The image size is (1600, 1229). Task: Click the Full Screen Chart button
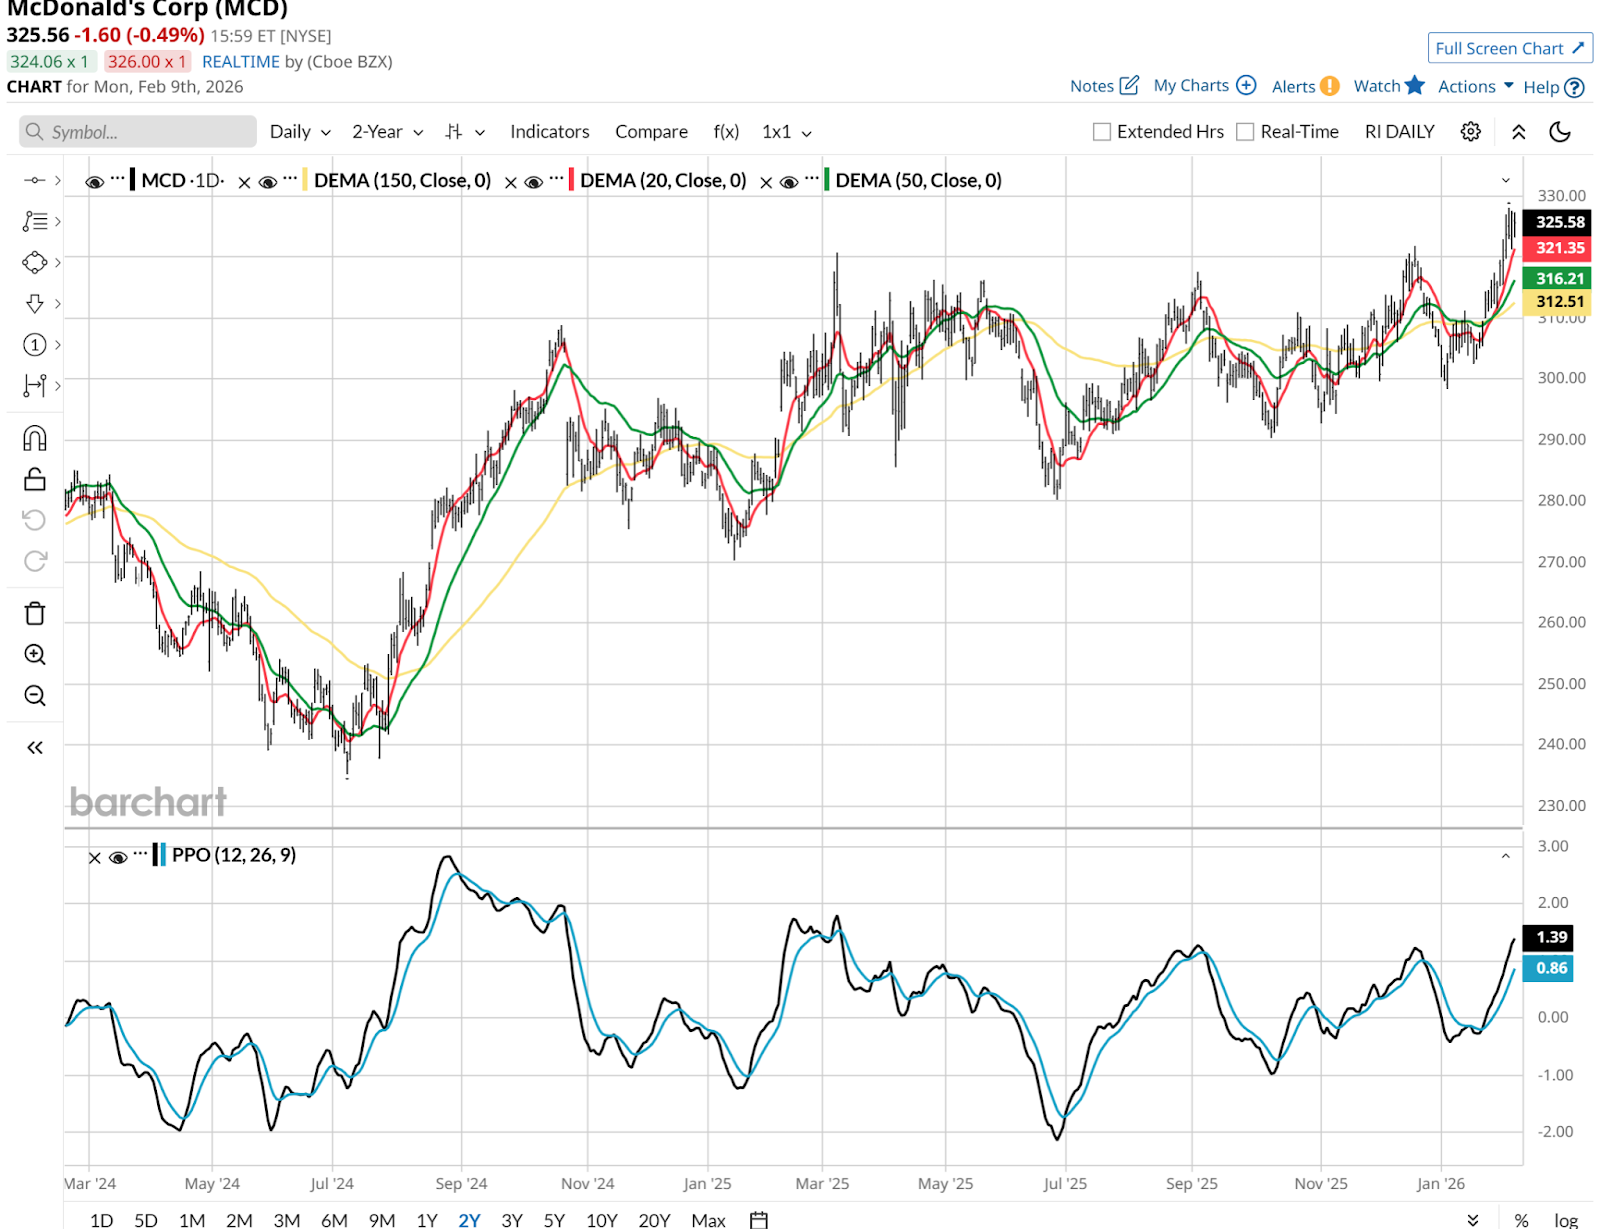click(x=1509, y=48)
